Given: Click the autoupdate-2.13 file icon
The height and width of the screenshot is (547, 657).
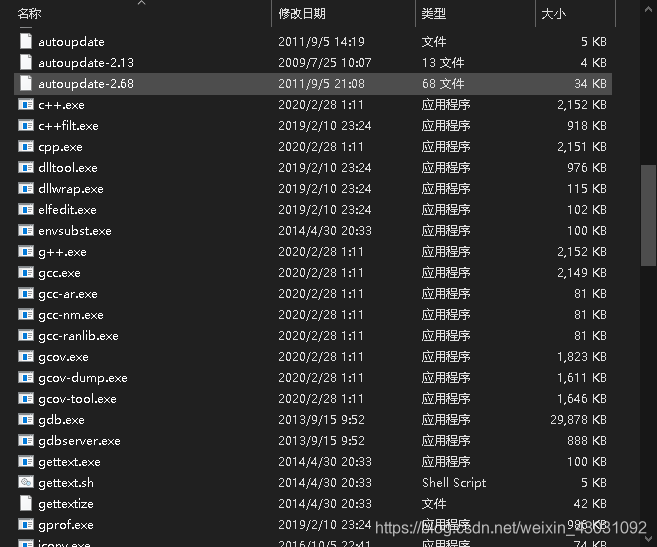Looking at the screenshot, I should [26, 62].
